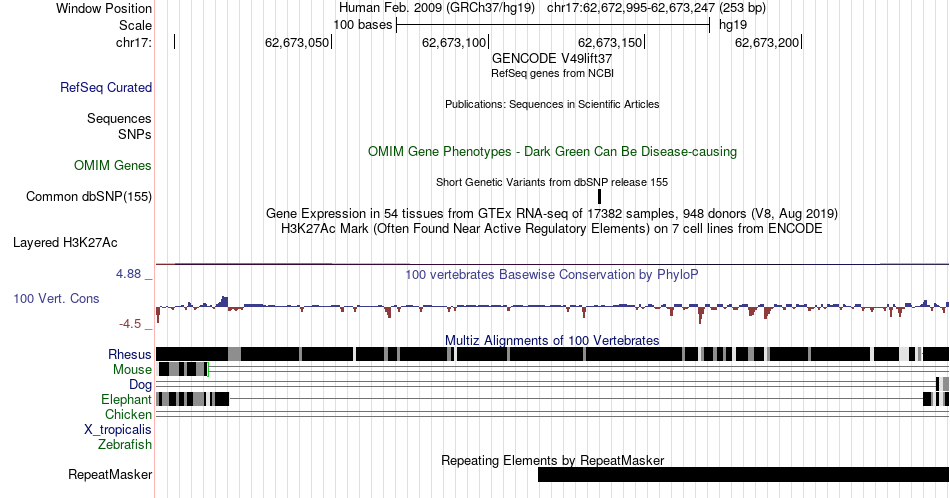
Task: Click the chr17: ruler label
Action: (134, 42)
